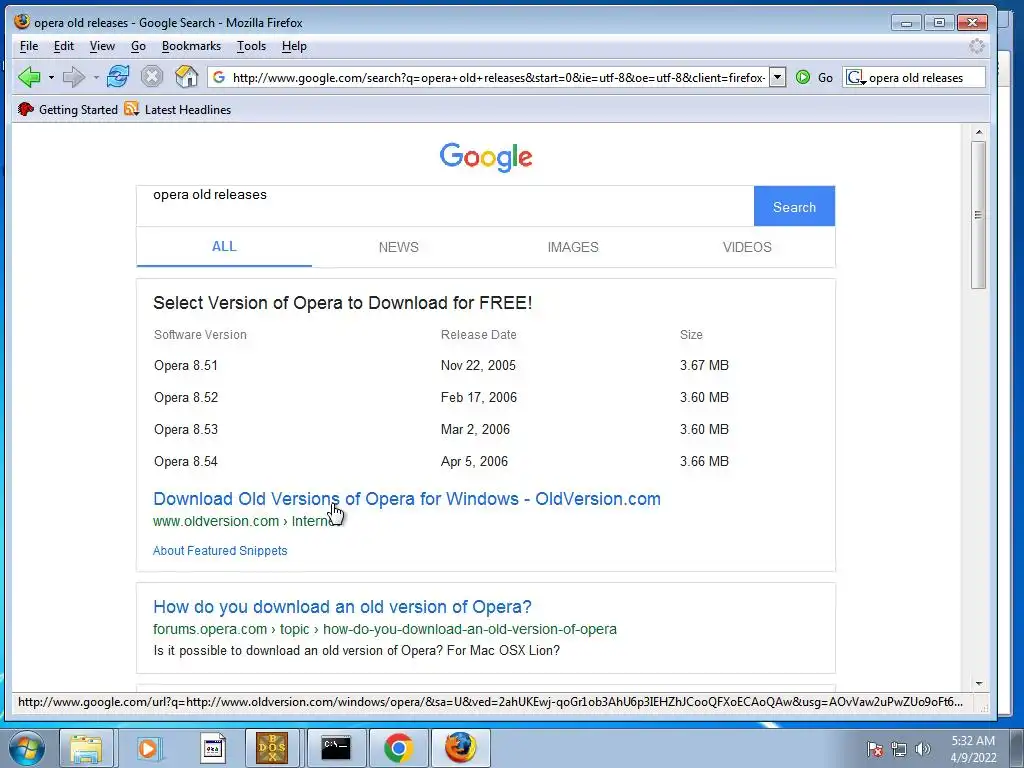Screen dimensions: 1024x768
Task: Open the Help menu
Action: [294, 46]
